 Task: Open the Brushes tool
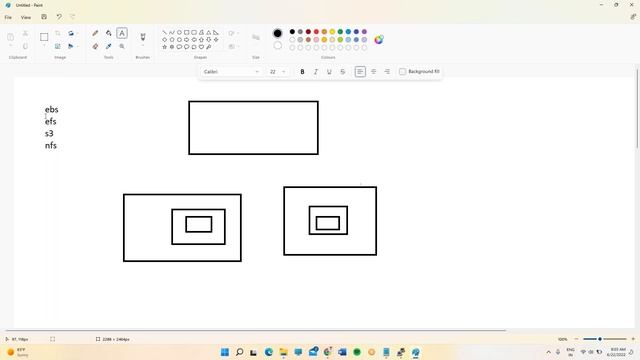click(x=143, y=37)
